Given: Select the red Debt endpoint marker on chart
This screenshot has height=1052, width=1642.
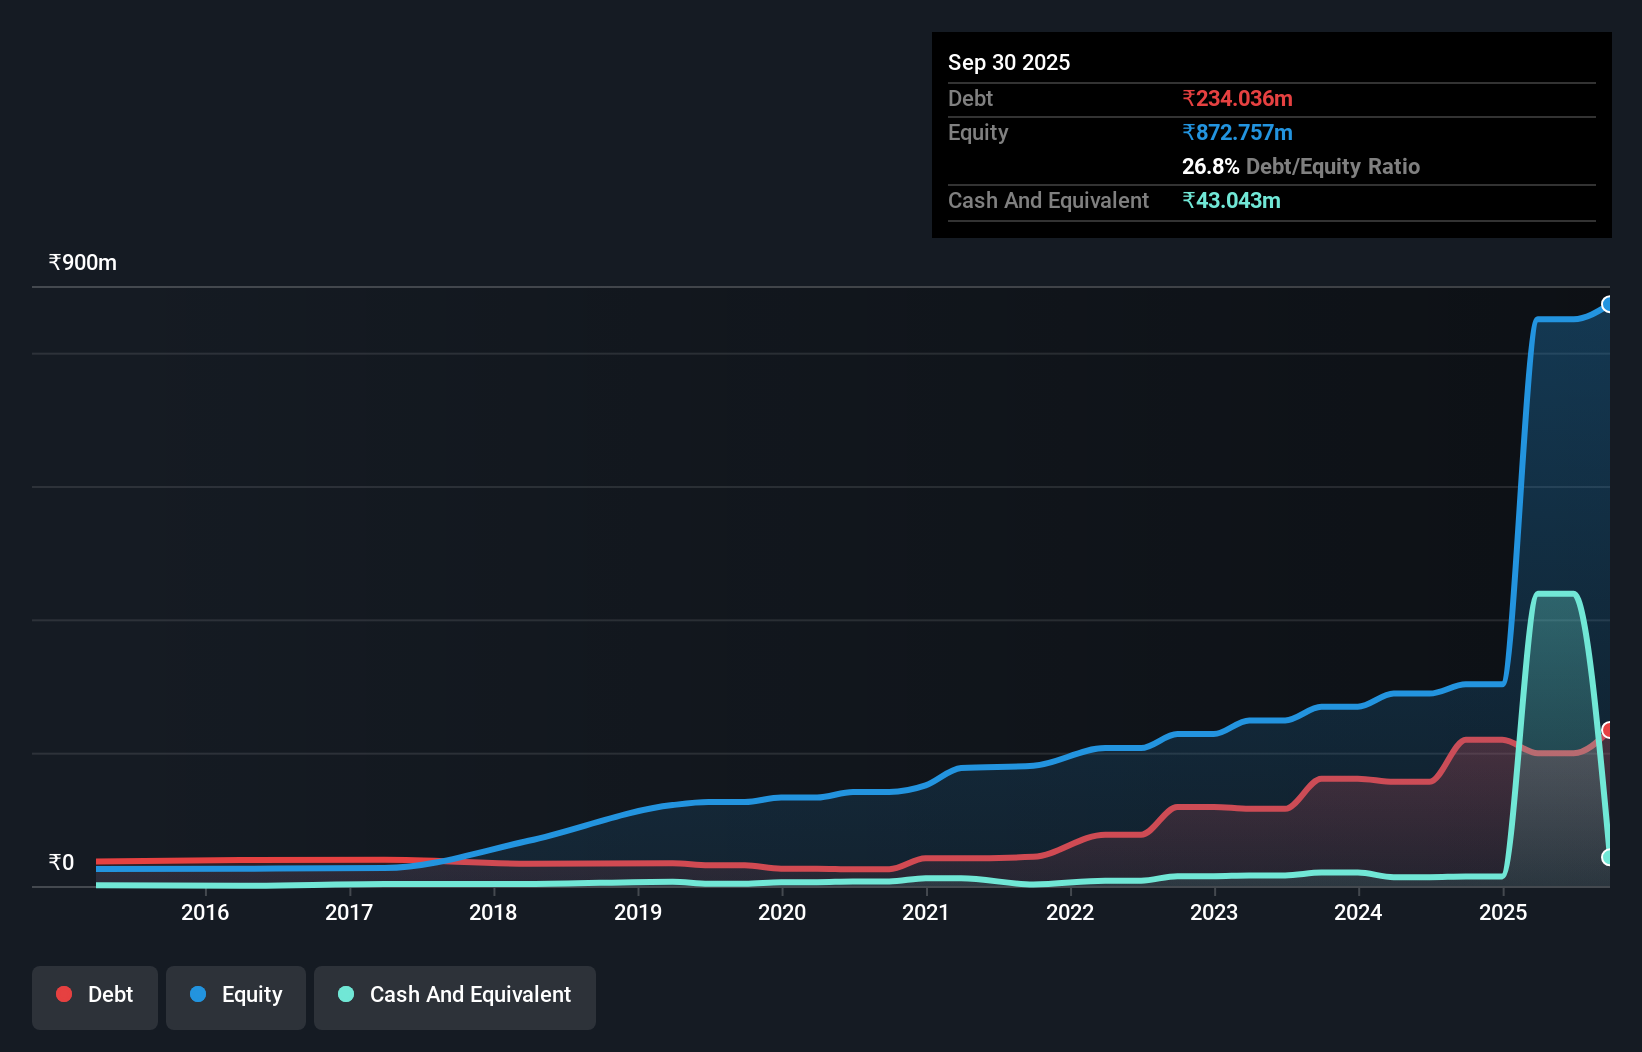Looking at the screenshot, I should [1608, 731].
